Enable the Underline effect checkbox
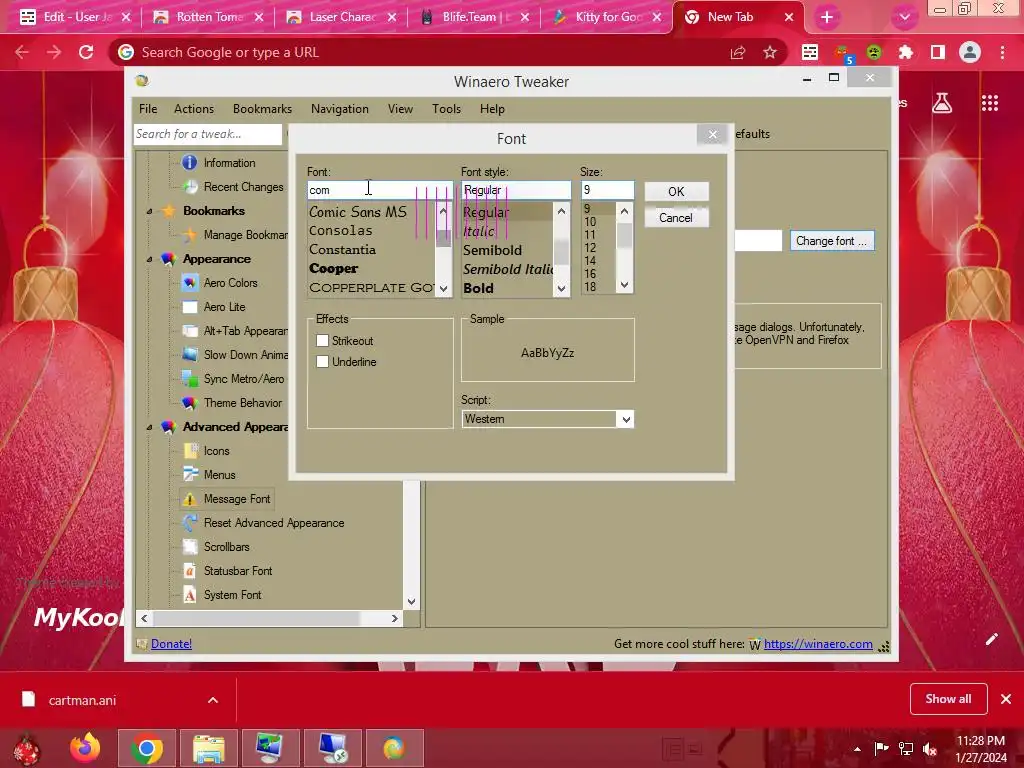The image size is (1024, 768). [322, 361]
